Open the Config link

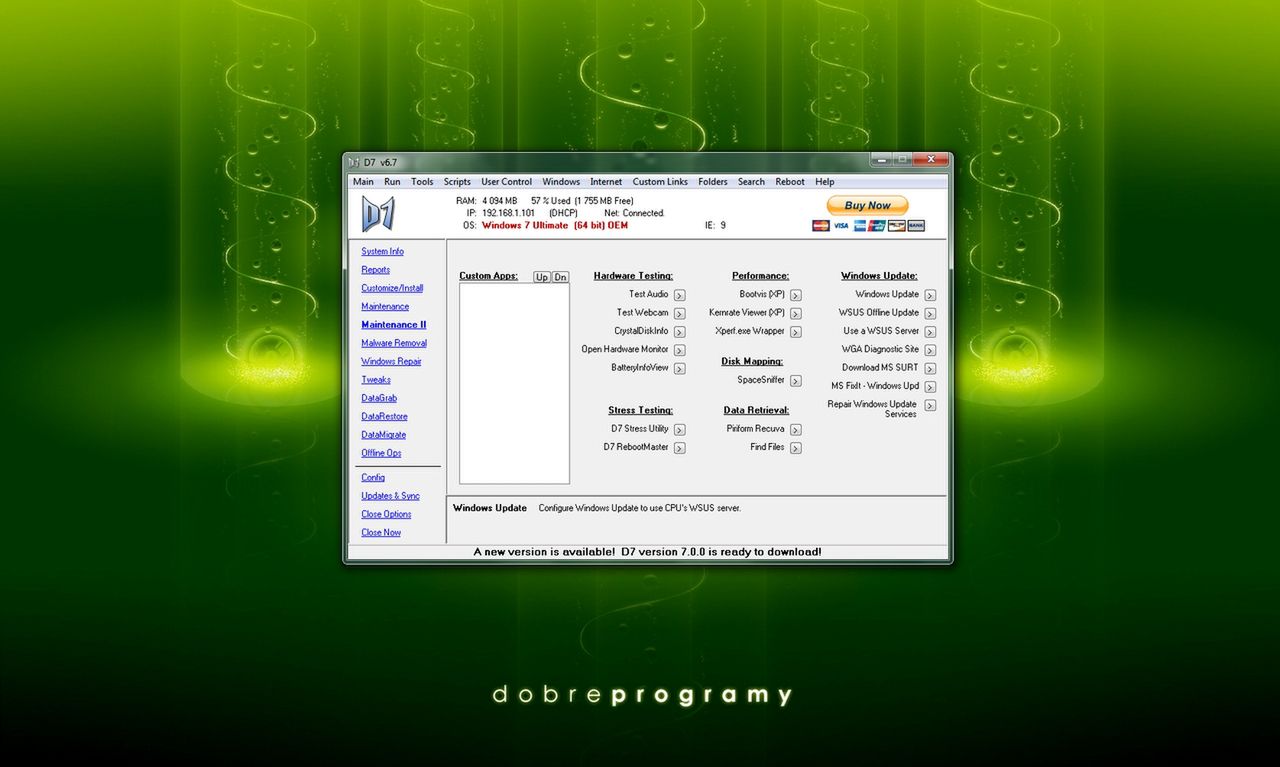pos(373,478)
